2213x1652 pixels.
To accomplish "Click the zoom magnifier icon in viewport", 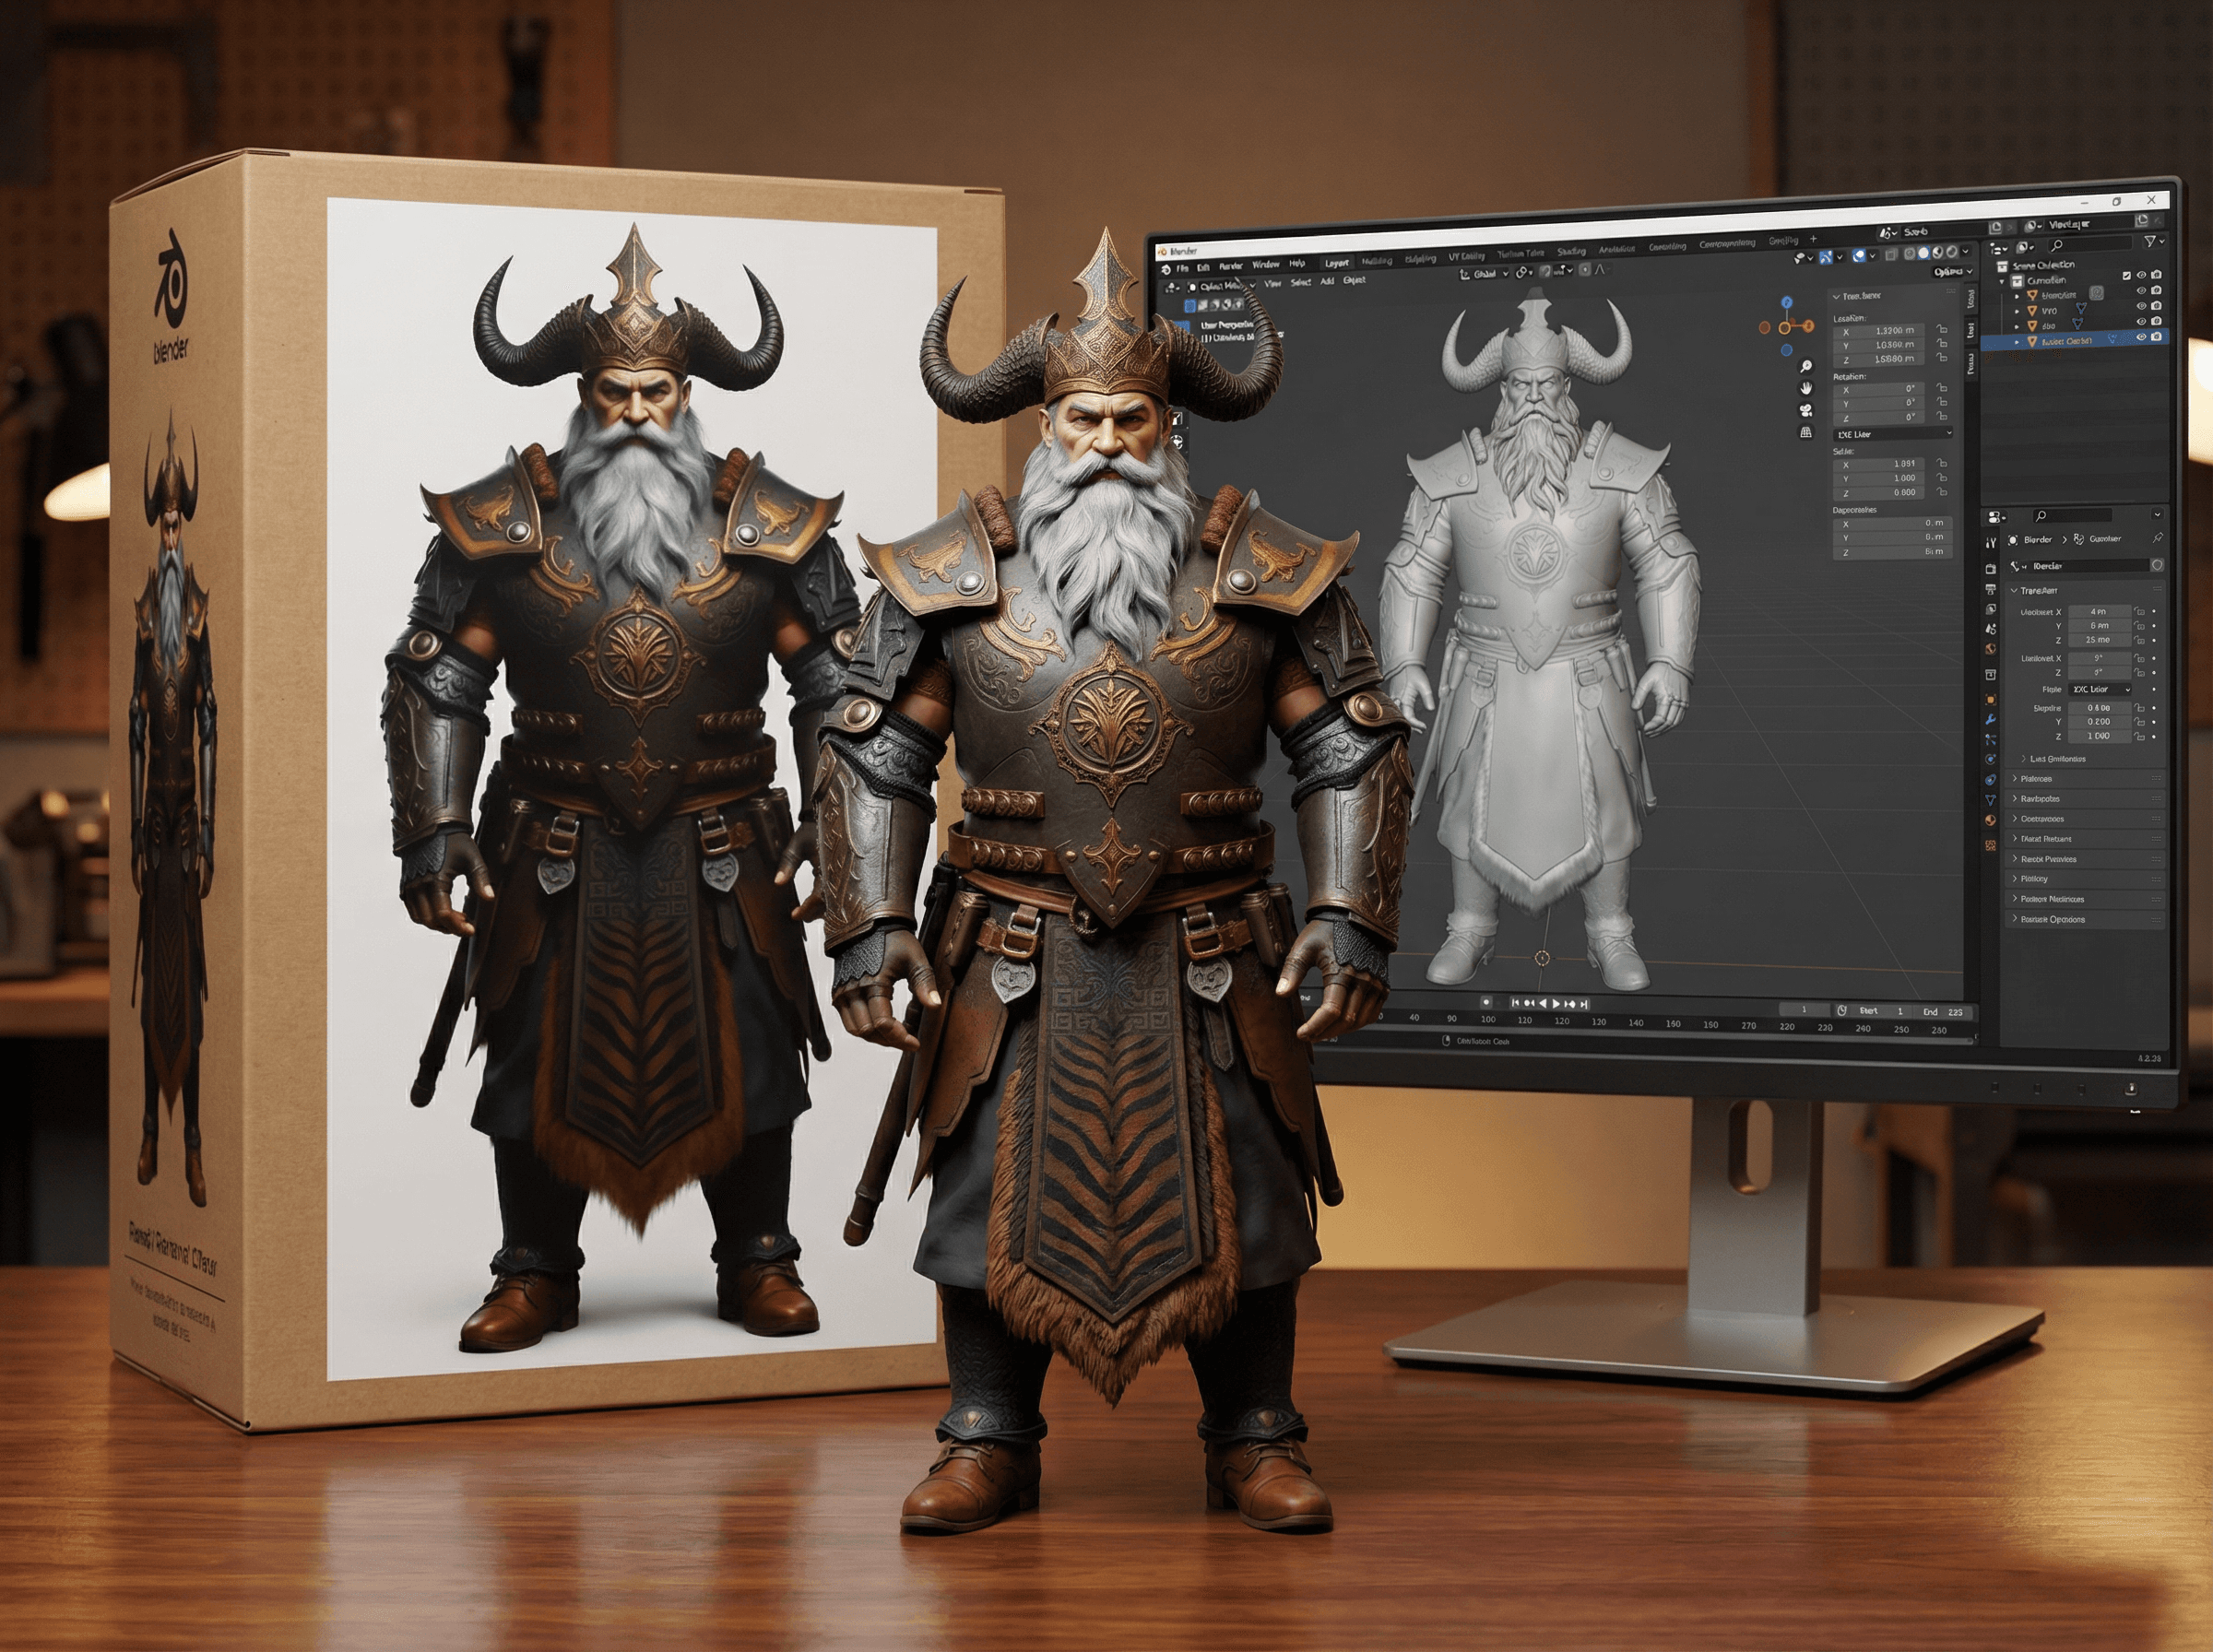I will pos(1806,366).
